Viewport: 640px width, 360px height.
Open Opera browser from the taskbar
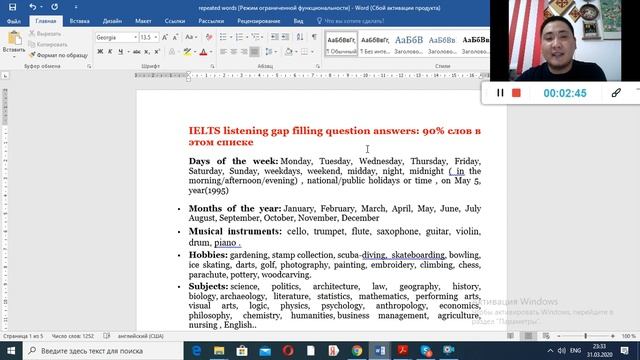coord(288,351)
